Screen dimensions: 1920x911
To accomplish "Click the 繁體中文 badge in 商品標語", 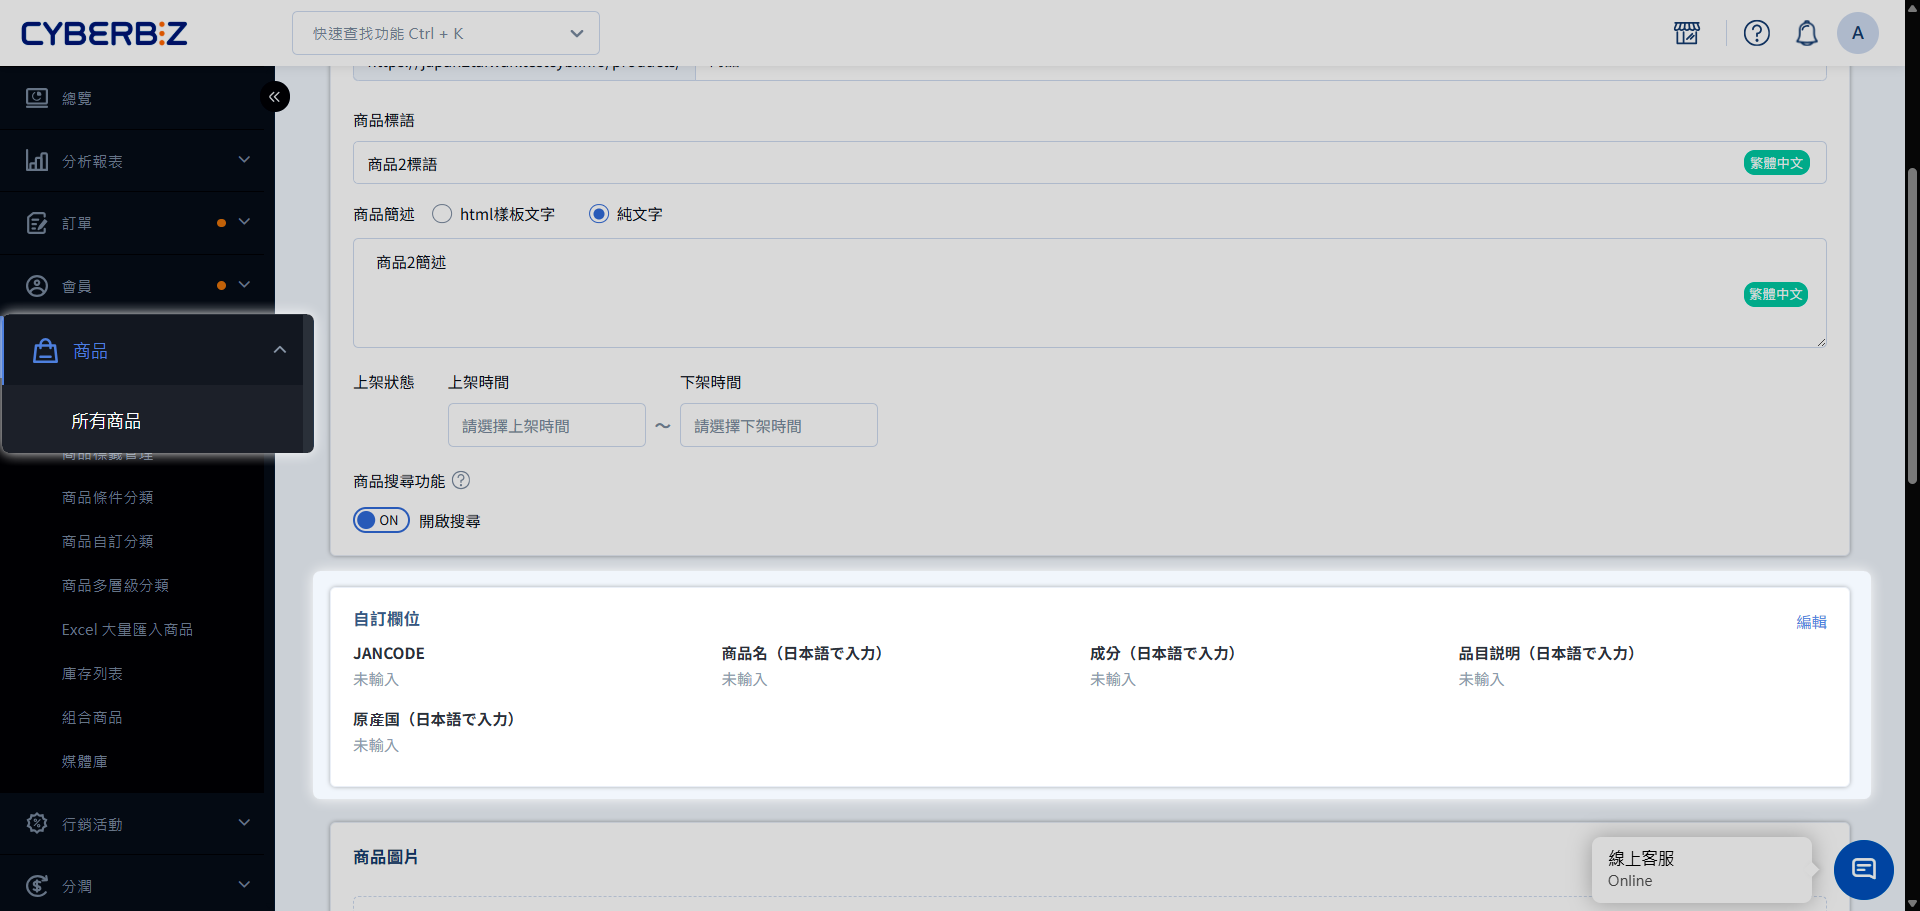I will click(x=1776, y=163).
